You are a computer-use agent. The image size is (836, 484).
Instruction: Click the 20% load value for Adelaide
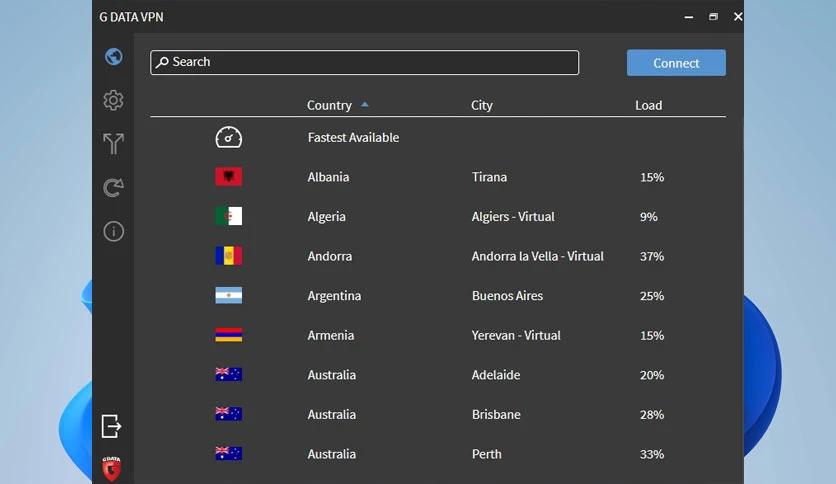pyautogui.click(x=652, y=375)
